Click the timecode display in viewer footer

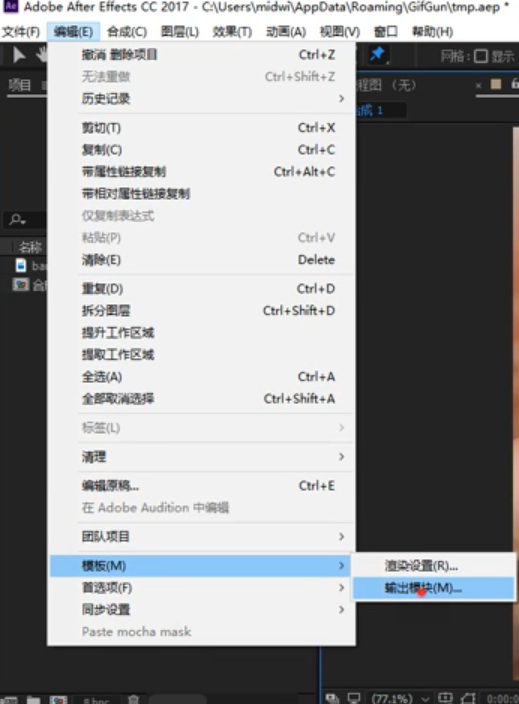[502, 699]
